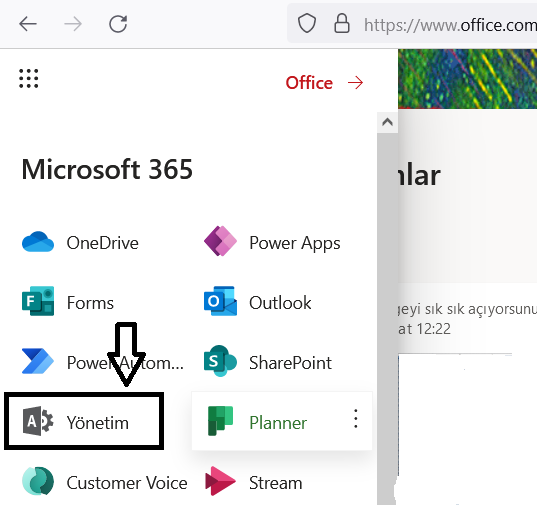
Task: Open Outlook from the app launcher
Action: click(x=220, y=301)
